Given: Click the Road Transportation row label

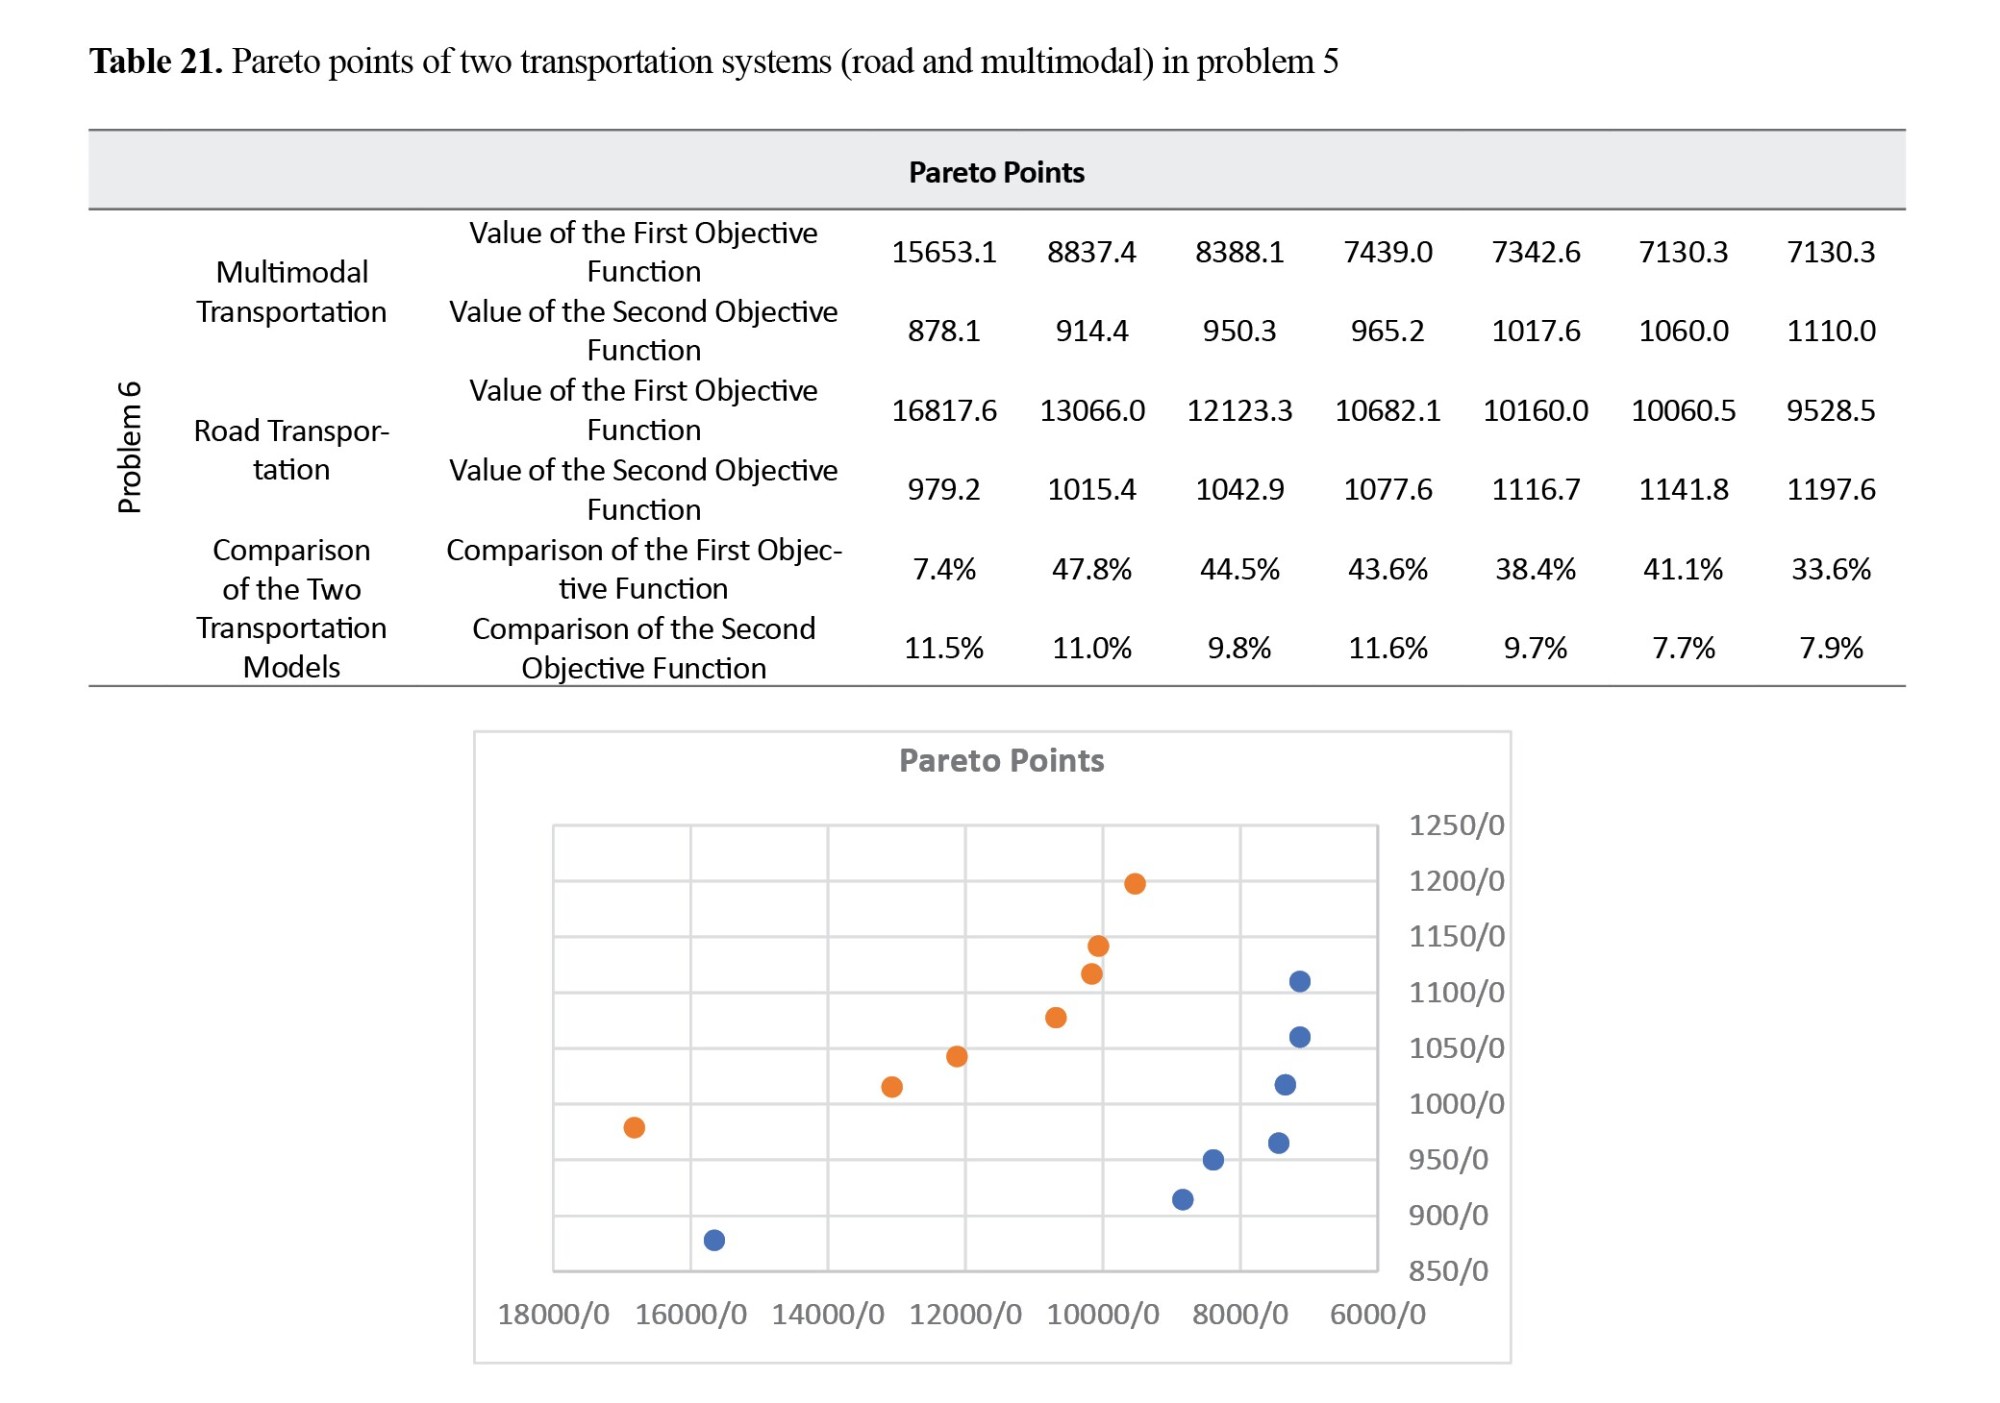Looking at the screenshot, I should [x=291, y=450].
